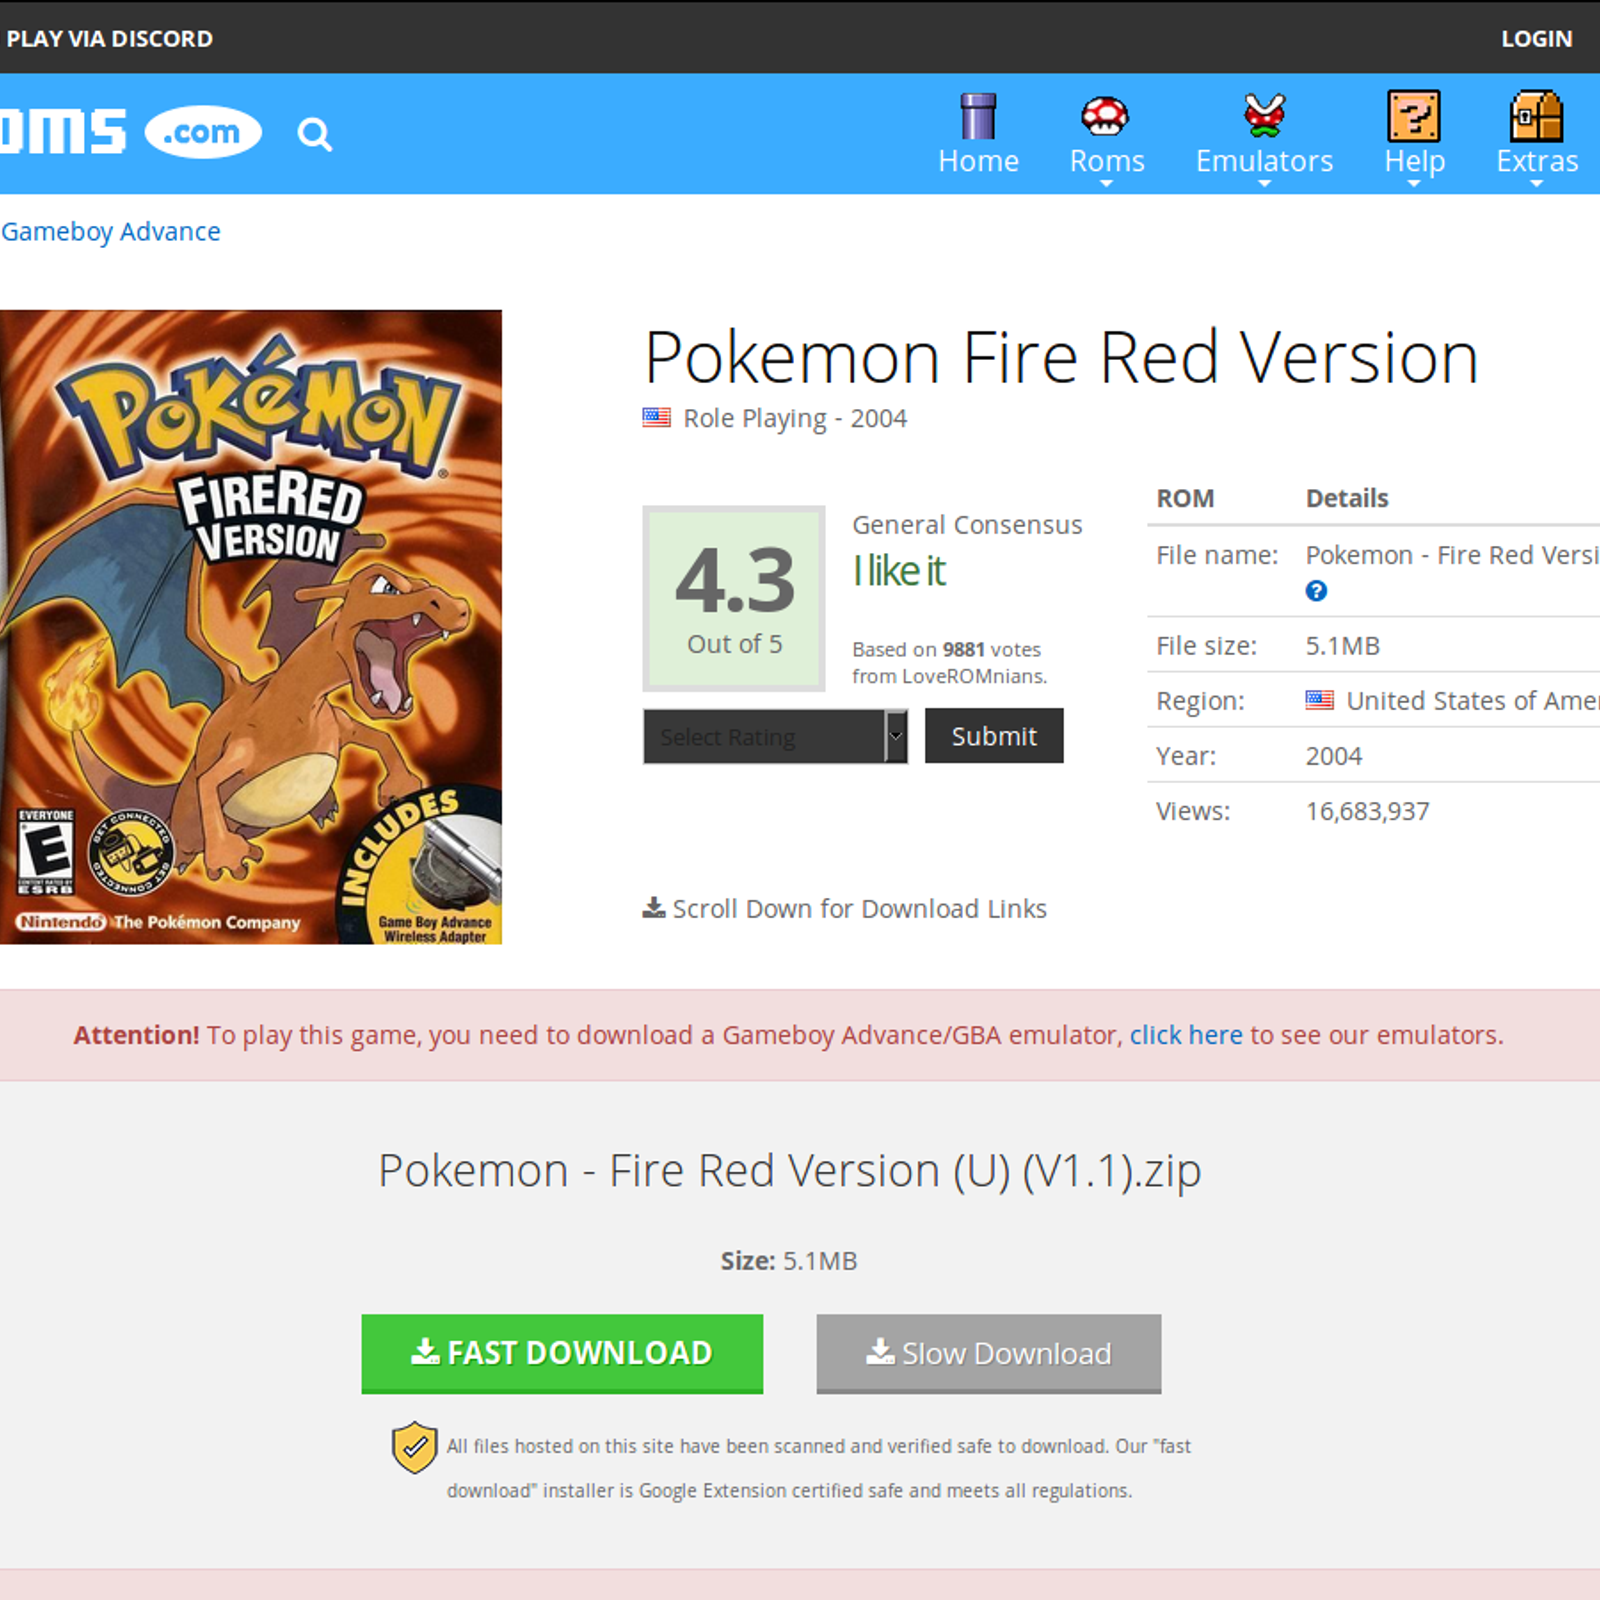Click the Pokemon FireRed box art
Viewport: 1600px width, 1600px height.
click(x=250, y=627)
